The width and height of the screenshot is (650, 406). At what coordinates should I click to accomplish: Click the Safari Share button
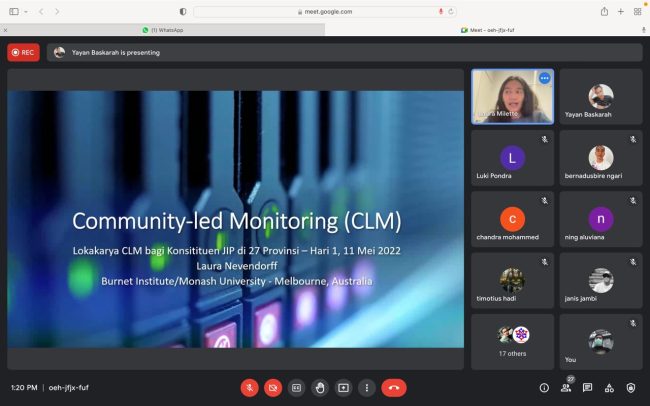pos(604,11)
